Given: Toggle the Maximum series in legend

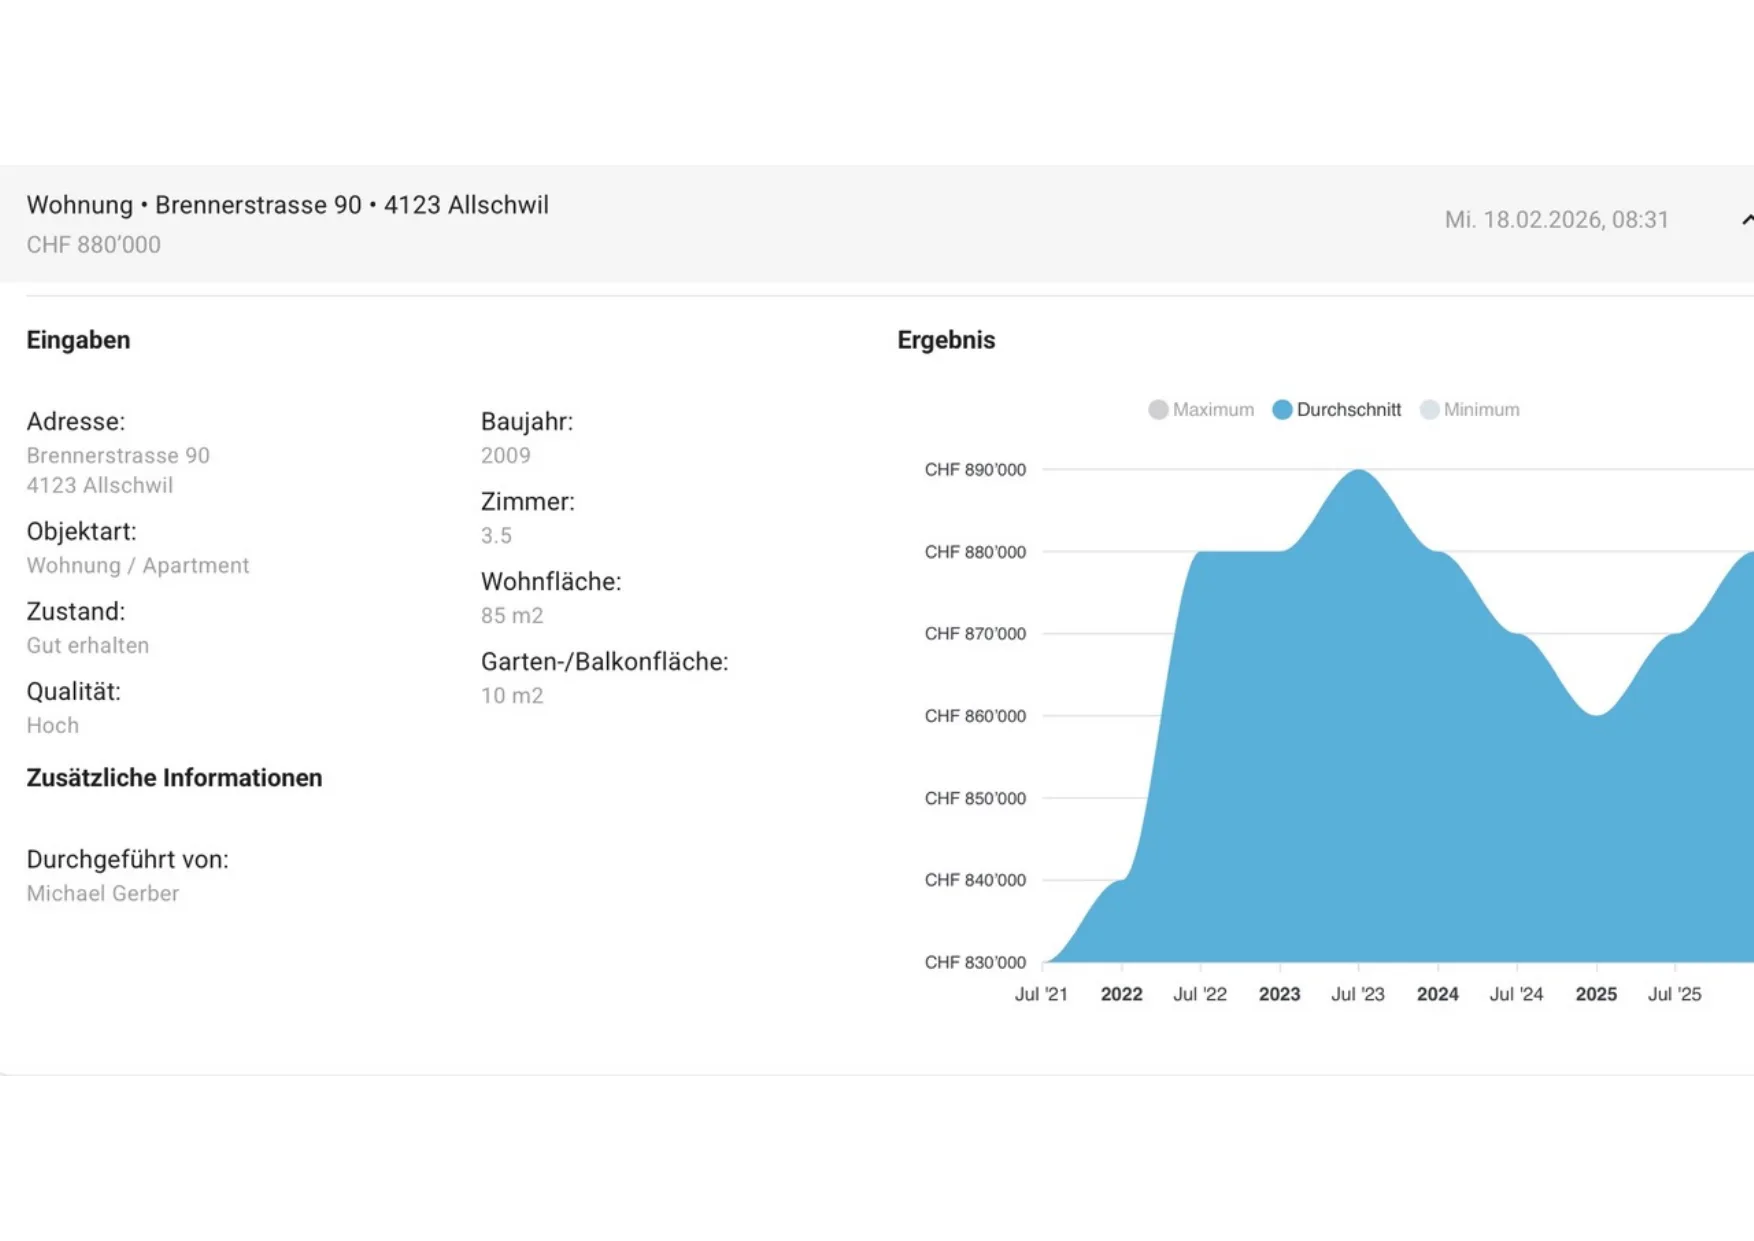Looking at the screenshot, I should click(x=1201, y=410).
